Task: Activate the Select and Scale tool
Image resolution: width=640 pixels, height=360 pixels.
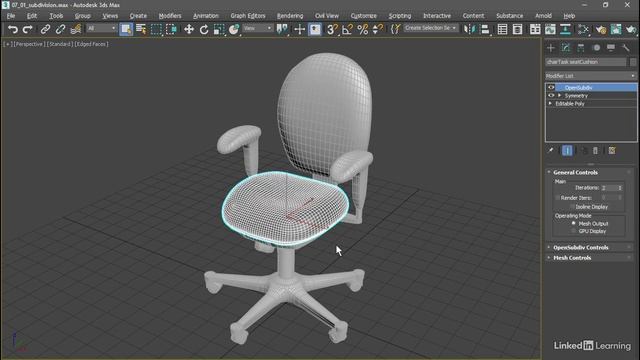Action: 219,29
